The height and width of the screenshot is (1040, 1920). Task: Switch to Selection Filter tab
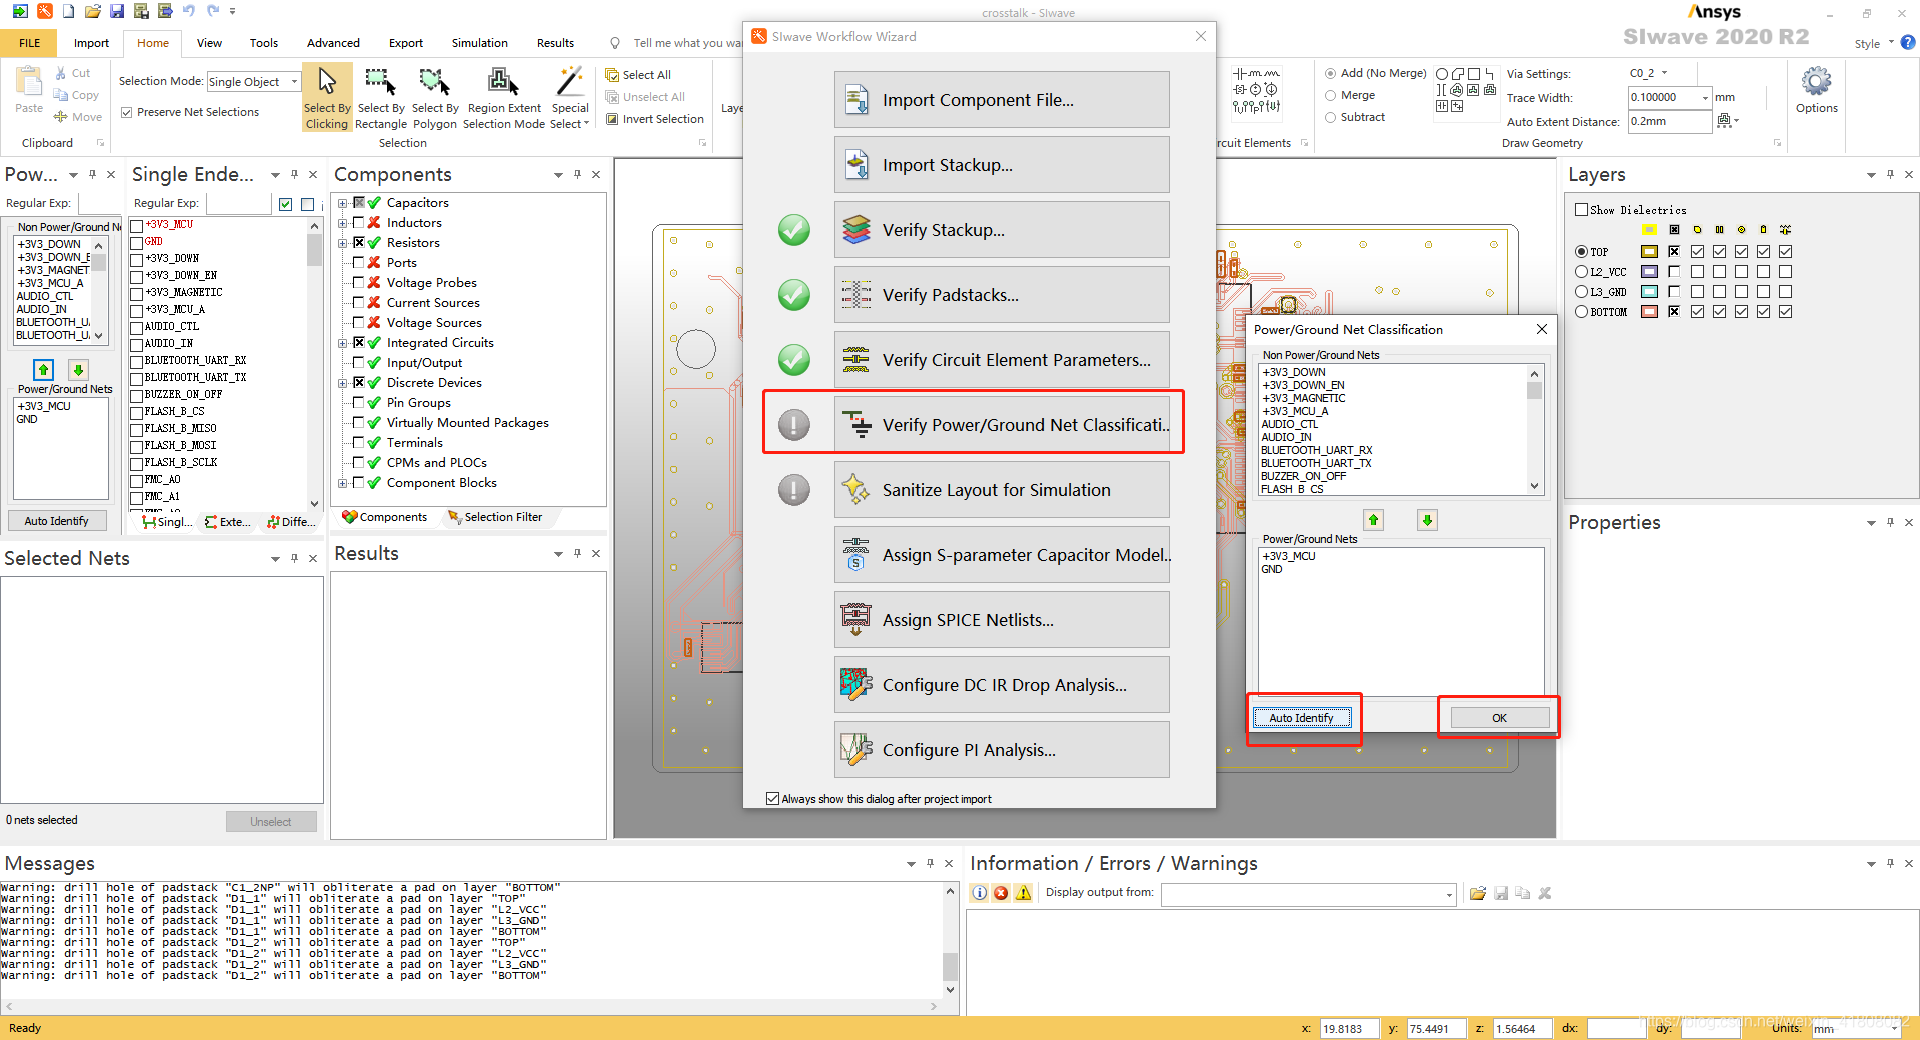pyautogui.click(x=496, y=517)
